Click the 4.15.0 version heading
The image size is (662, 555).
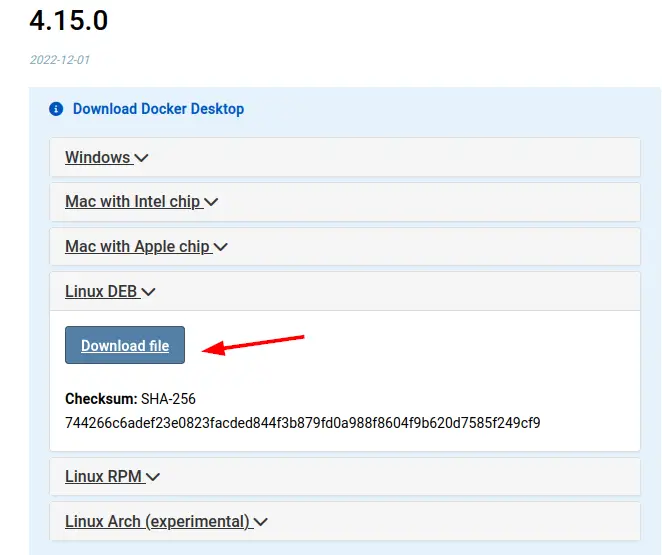[69, 20]
